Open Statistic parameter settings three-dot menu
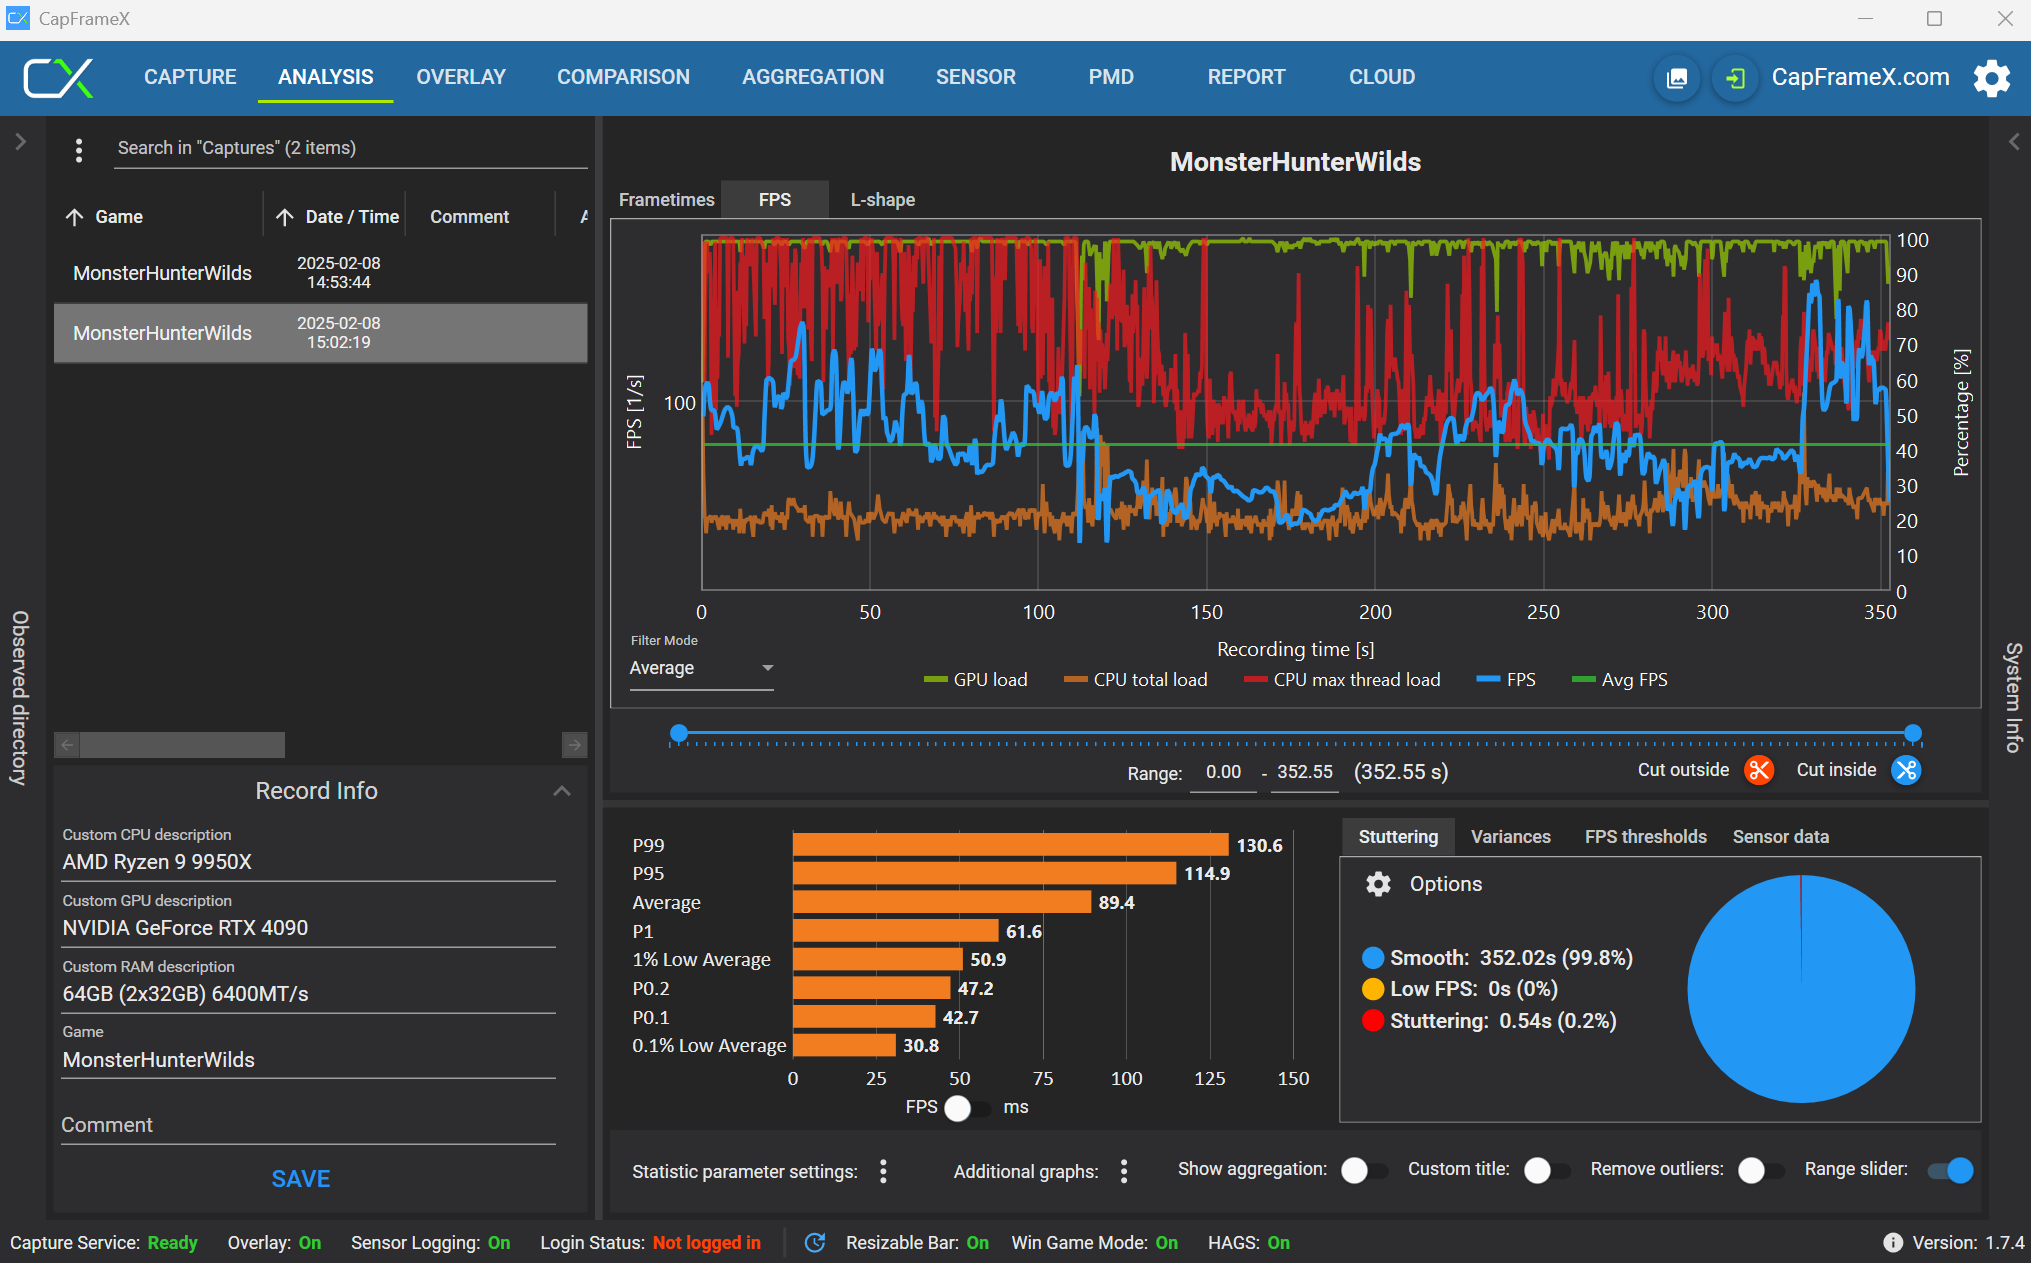Image resolution: width=2031 pixels, height=1263 pixels. tap(883, 1171)
